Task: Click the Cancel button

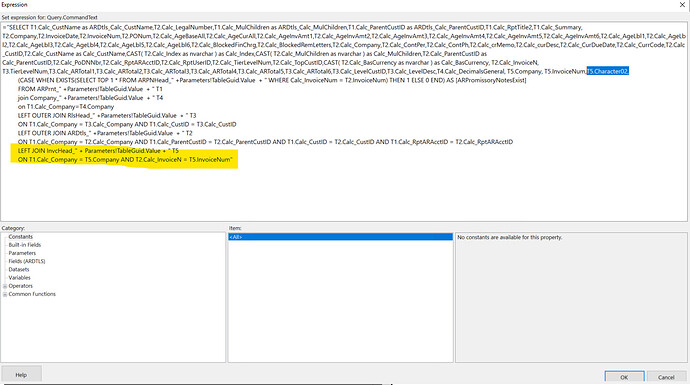Action: pos(666,377)
